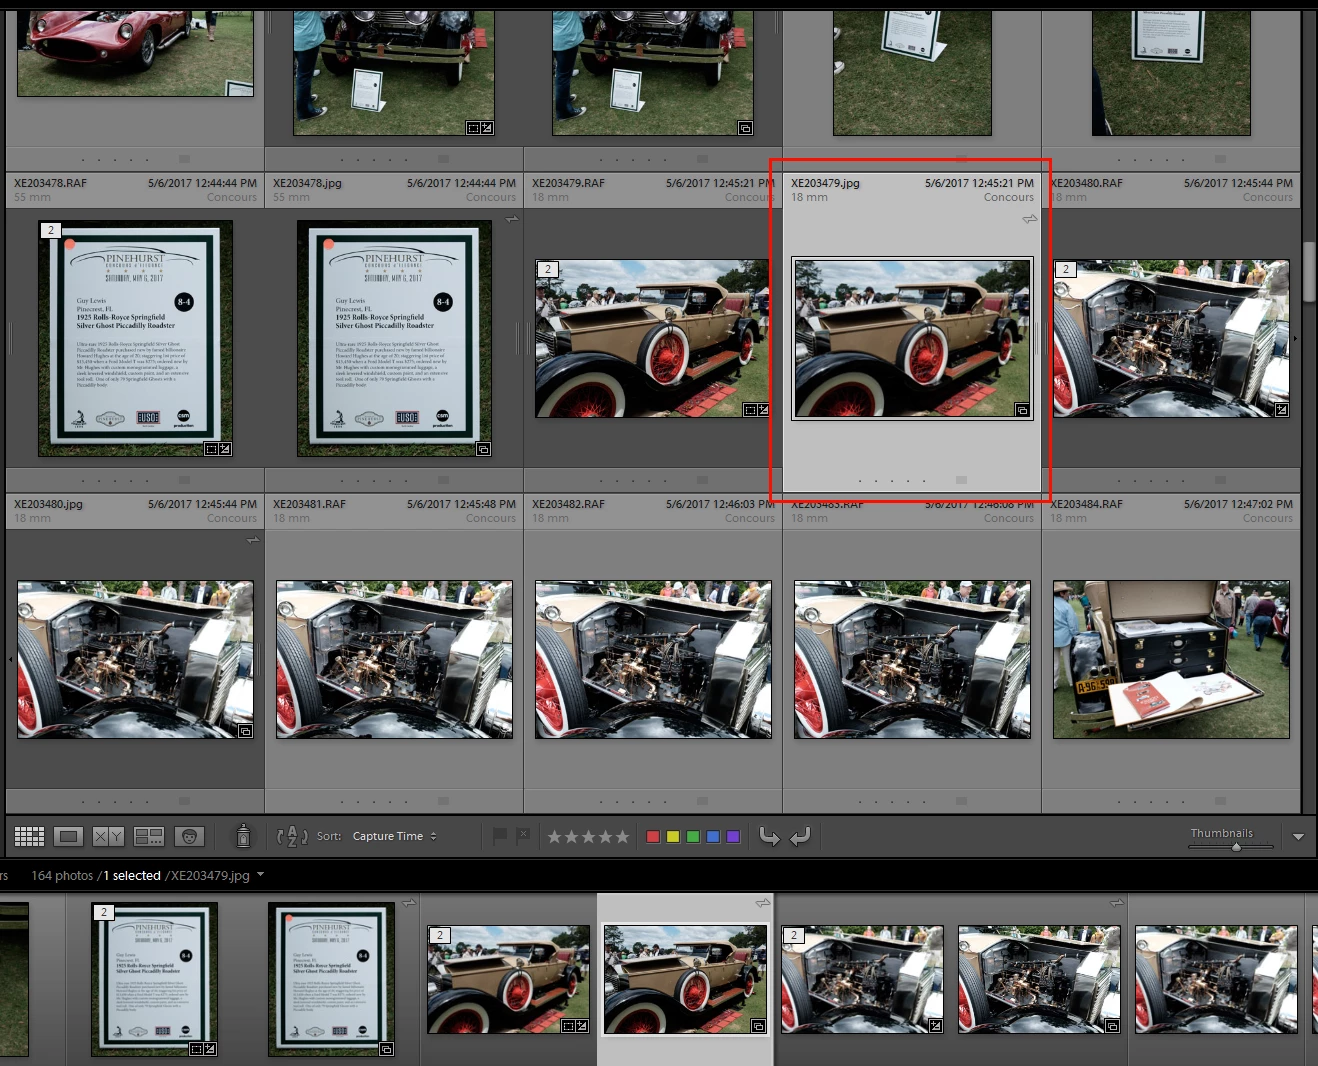Select first sign thumbnail in the filmstrip
This screenshot has height=1066, width=1318.
coord(154,980)
